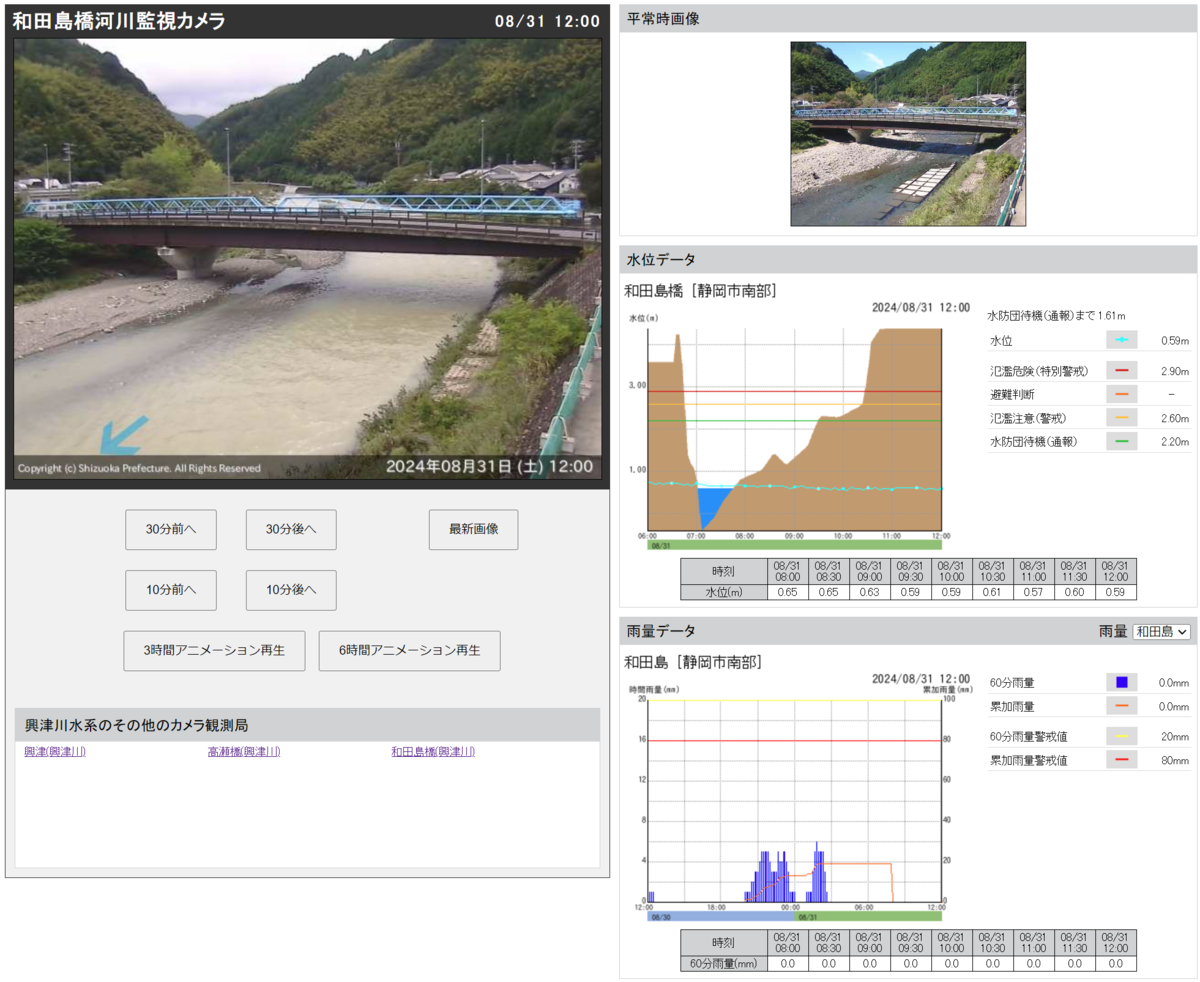Viewport: 1200px width, 982px height.
Task: Click the water level chart area
Action: click(x=795, y=429)
